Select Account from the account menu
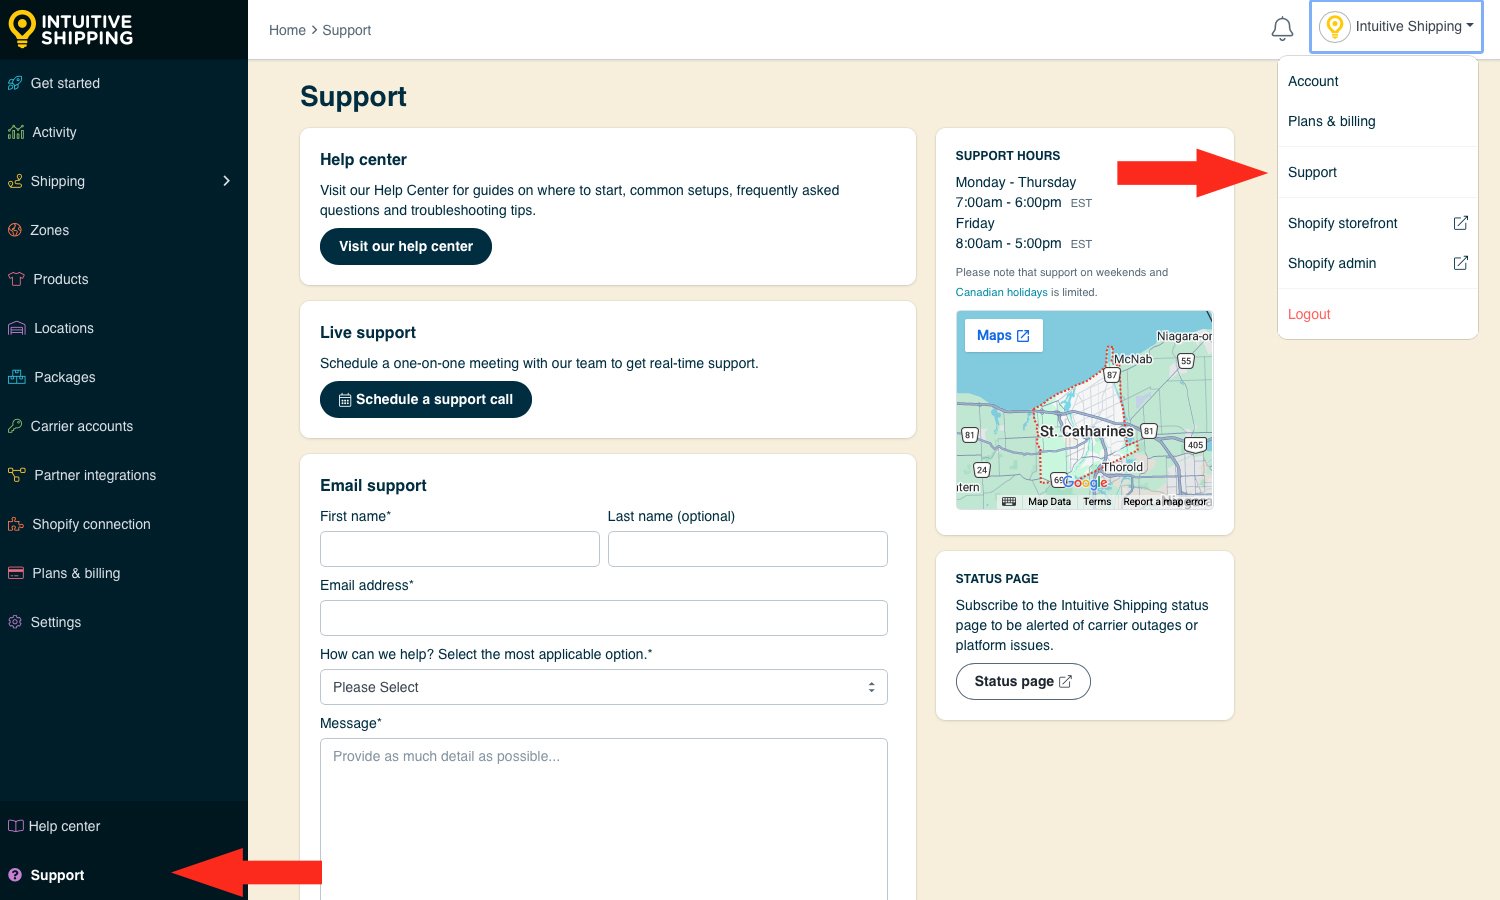 click(1313, 81)
